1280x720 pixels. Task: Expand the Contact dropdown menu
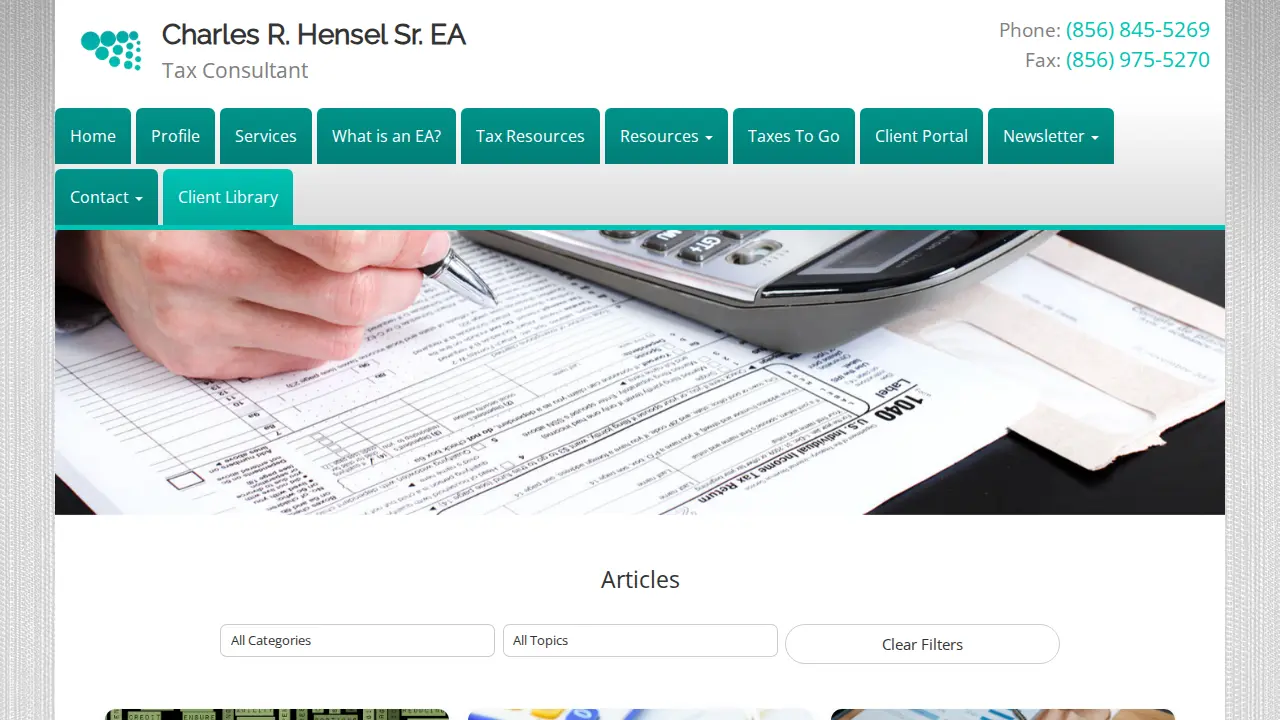[106, 197]
